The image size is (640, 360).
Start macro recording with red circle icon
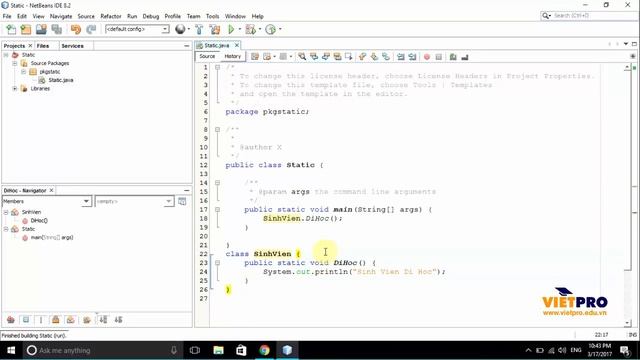point(427,57)
